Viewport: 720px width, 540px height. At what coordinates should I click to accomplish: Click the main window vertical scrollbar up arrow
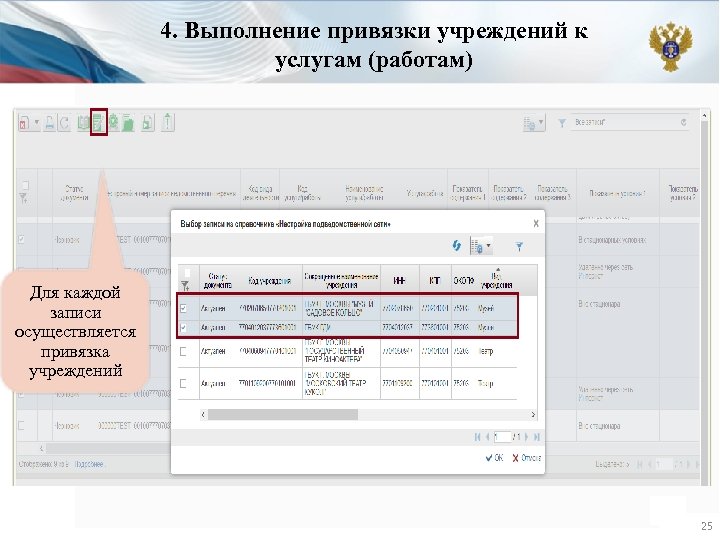pyautogui.click(x=704, y=116)
